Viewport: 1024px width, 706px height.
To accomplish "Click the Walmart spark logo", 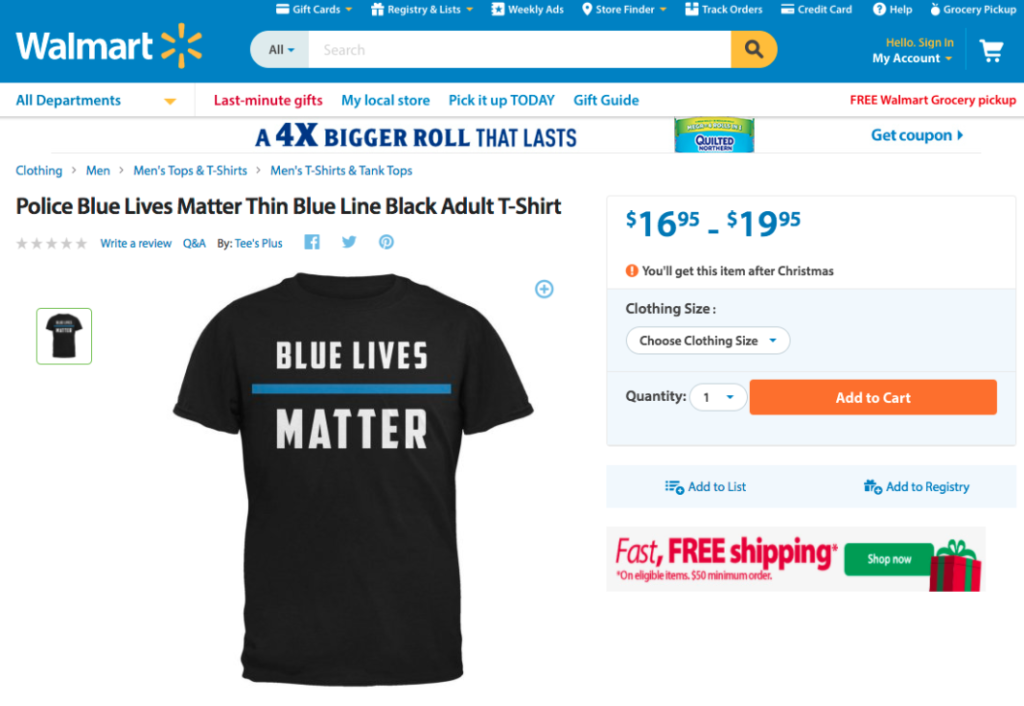I will [182, 46].
